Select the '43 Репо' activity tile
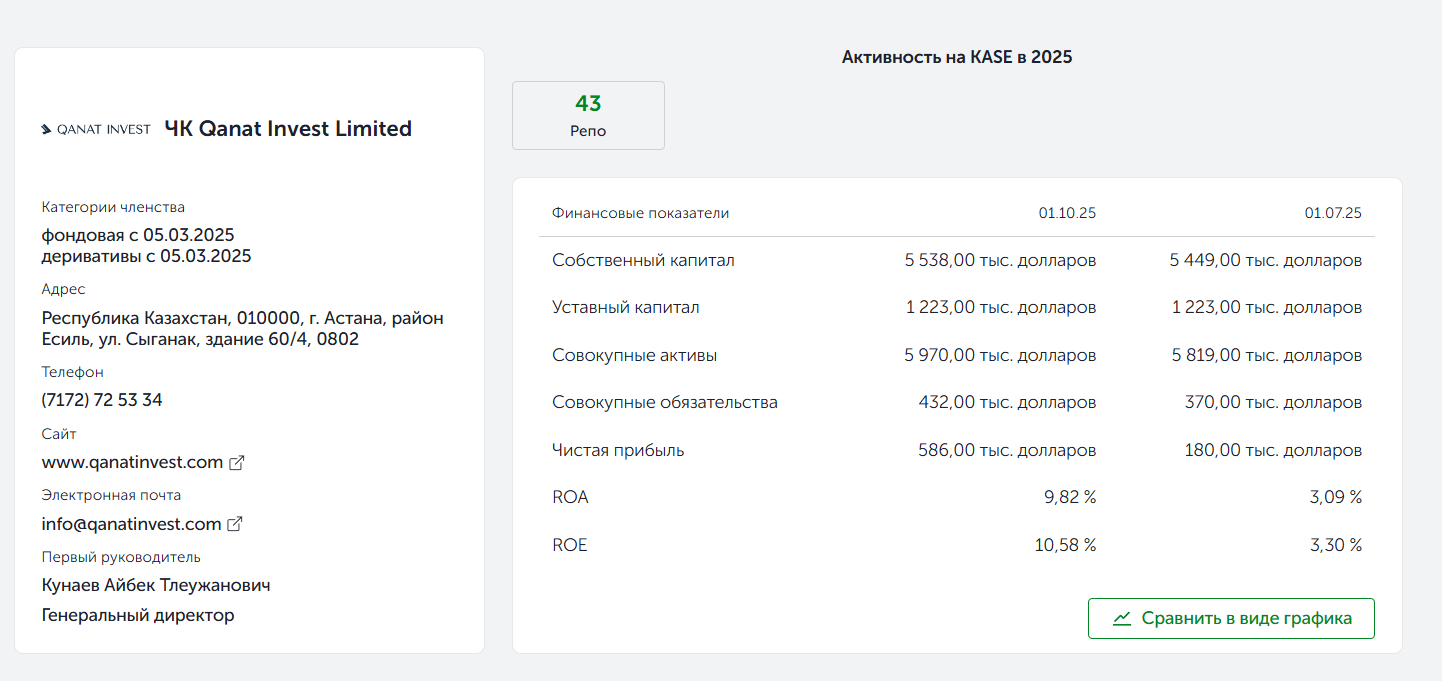The image size is (1442, 681). click(588, 116)
